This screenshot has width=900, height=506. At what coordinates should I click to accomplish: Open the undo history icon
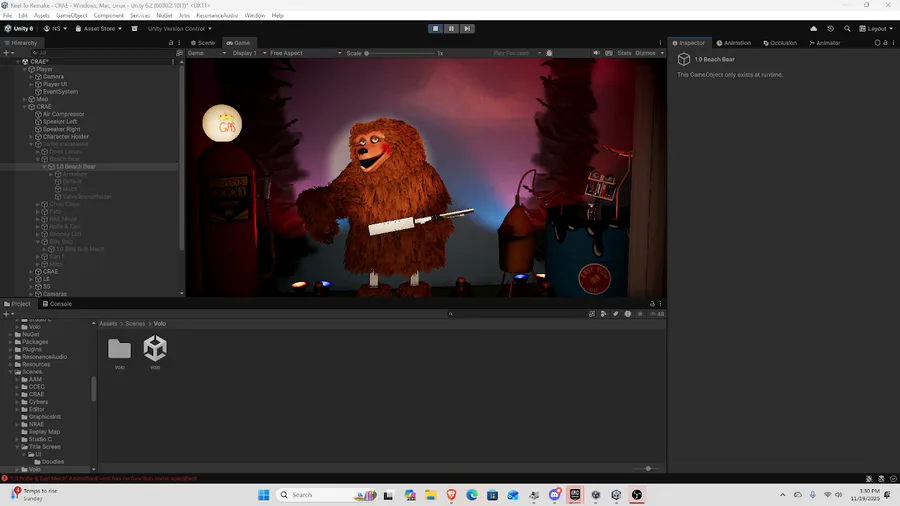click(831, 29)
